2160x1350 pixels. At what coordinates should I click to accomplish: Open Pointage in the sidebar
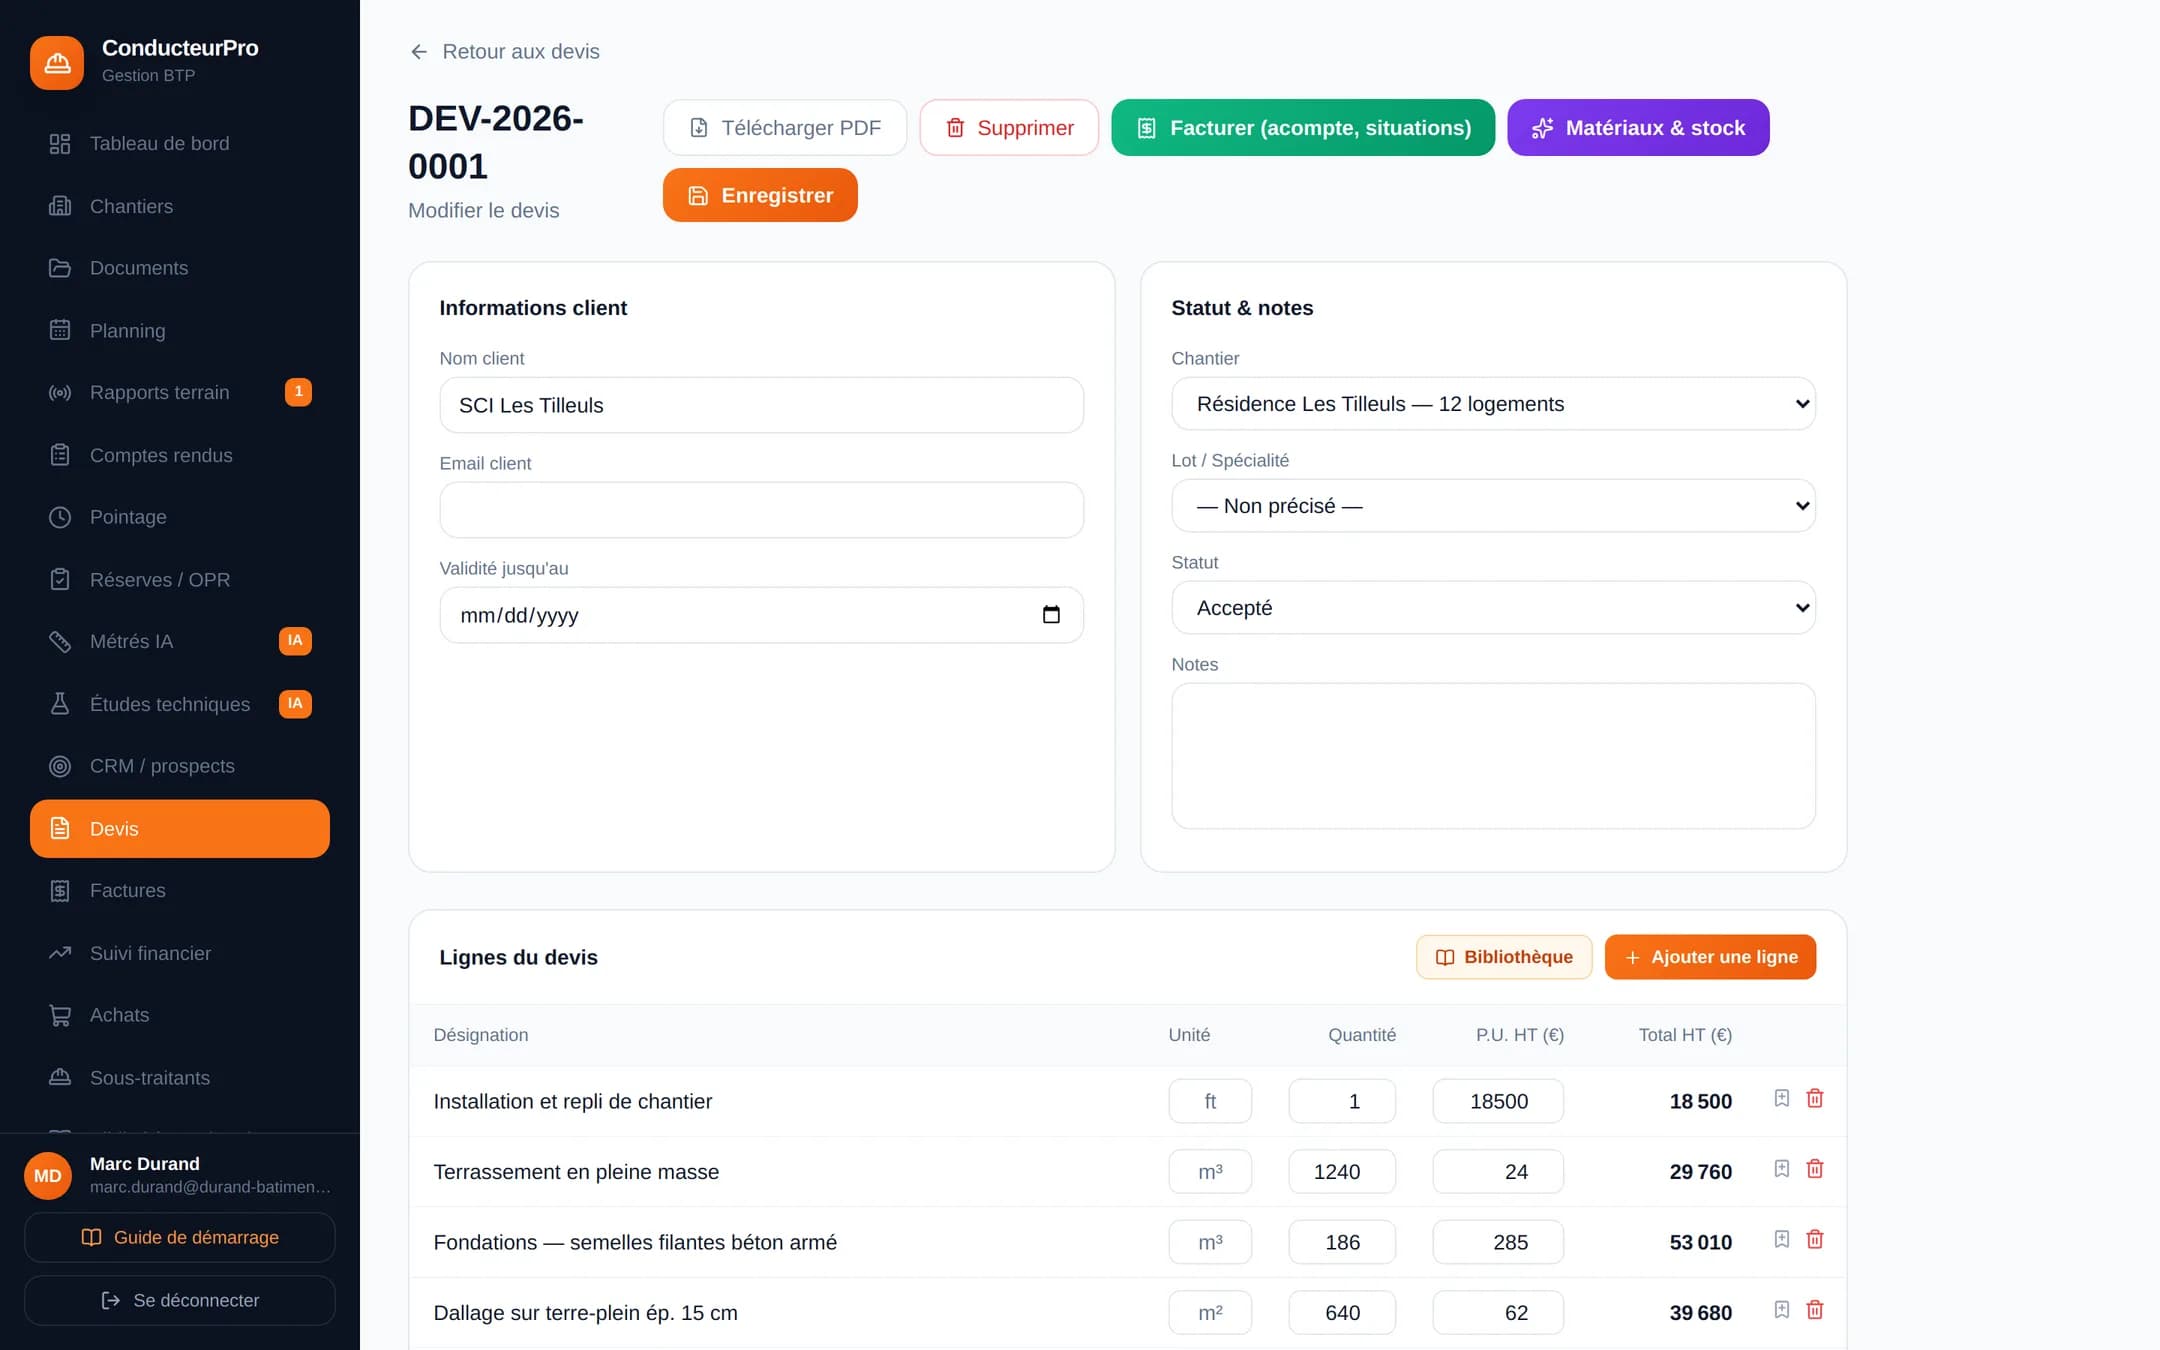[180, 517]
